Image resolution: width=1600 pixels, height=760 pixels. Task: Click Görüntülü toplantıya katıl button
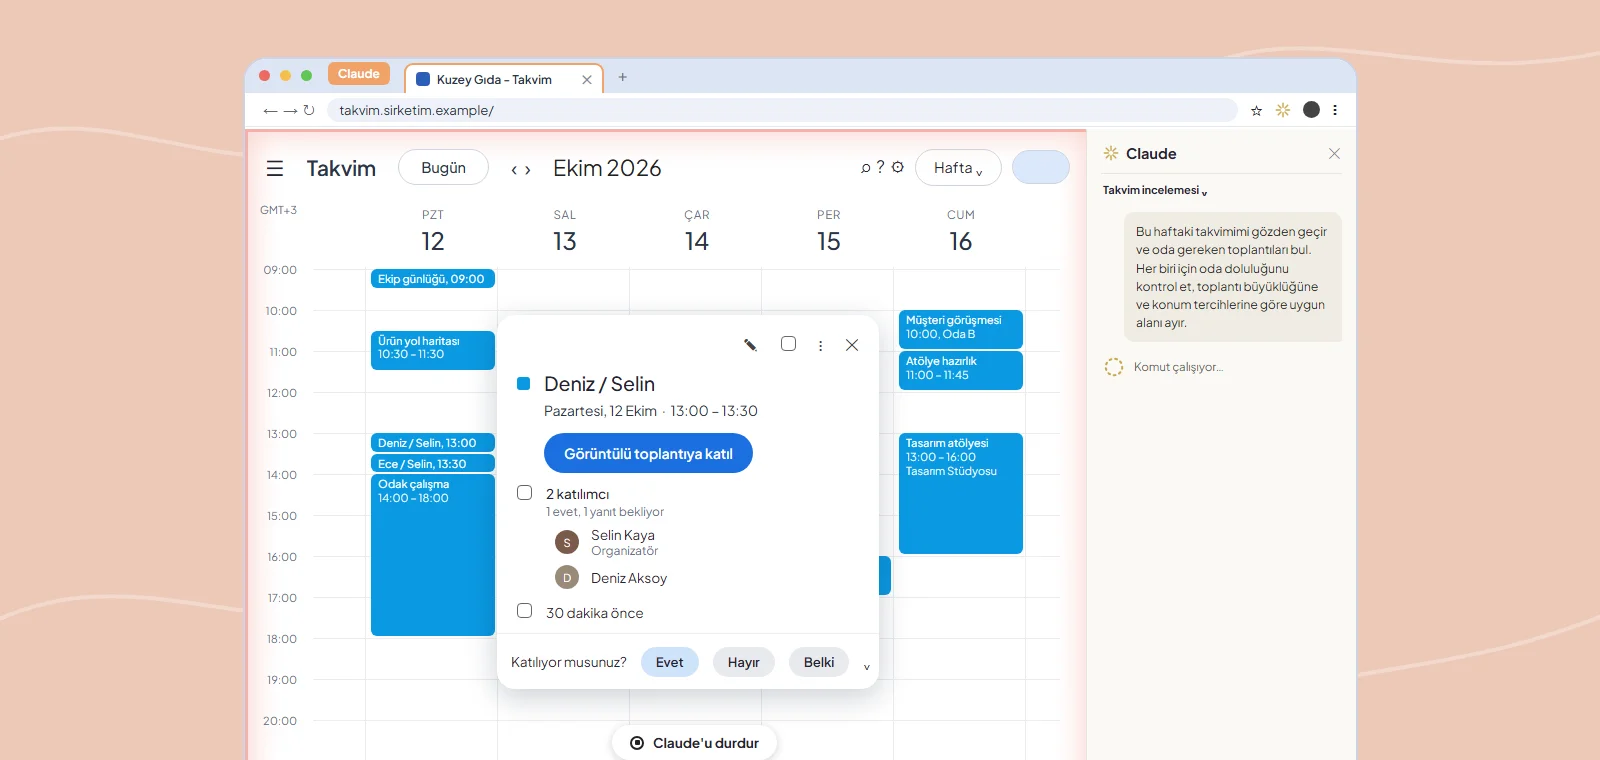pyautogui.click(x=648, y=453)
